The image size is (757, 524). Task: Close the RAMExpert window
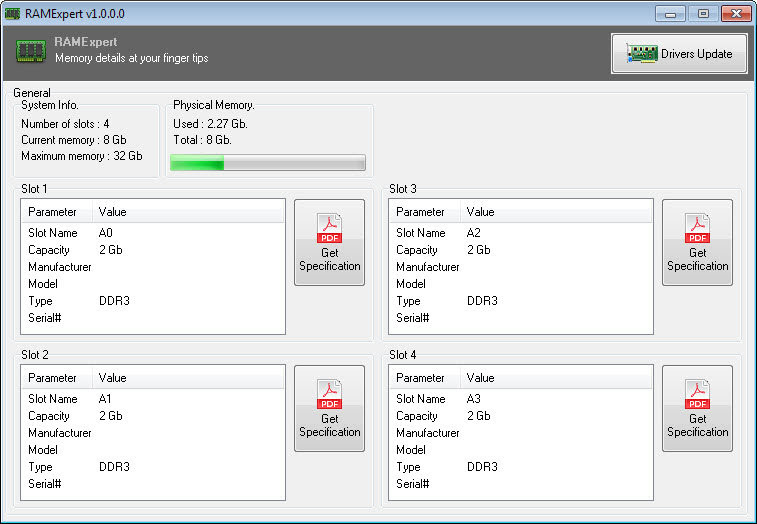(736, 14)
